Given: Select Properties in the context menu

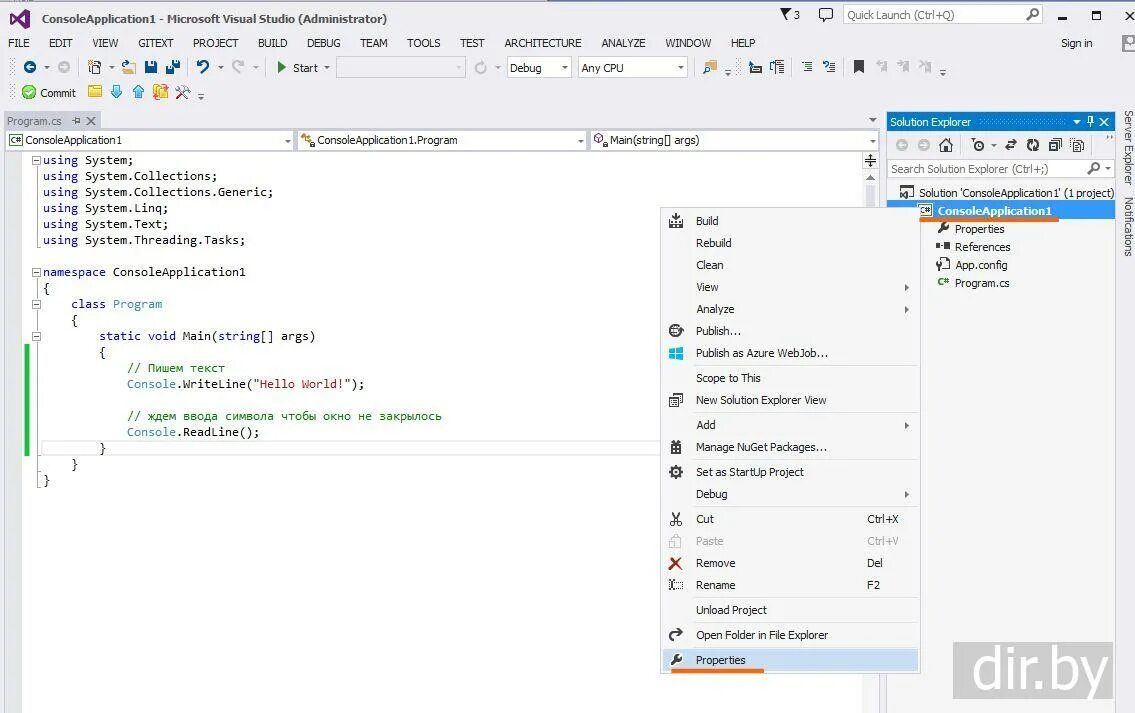Looking at the screenshot, I should [x=790, y=660].
